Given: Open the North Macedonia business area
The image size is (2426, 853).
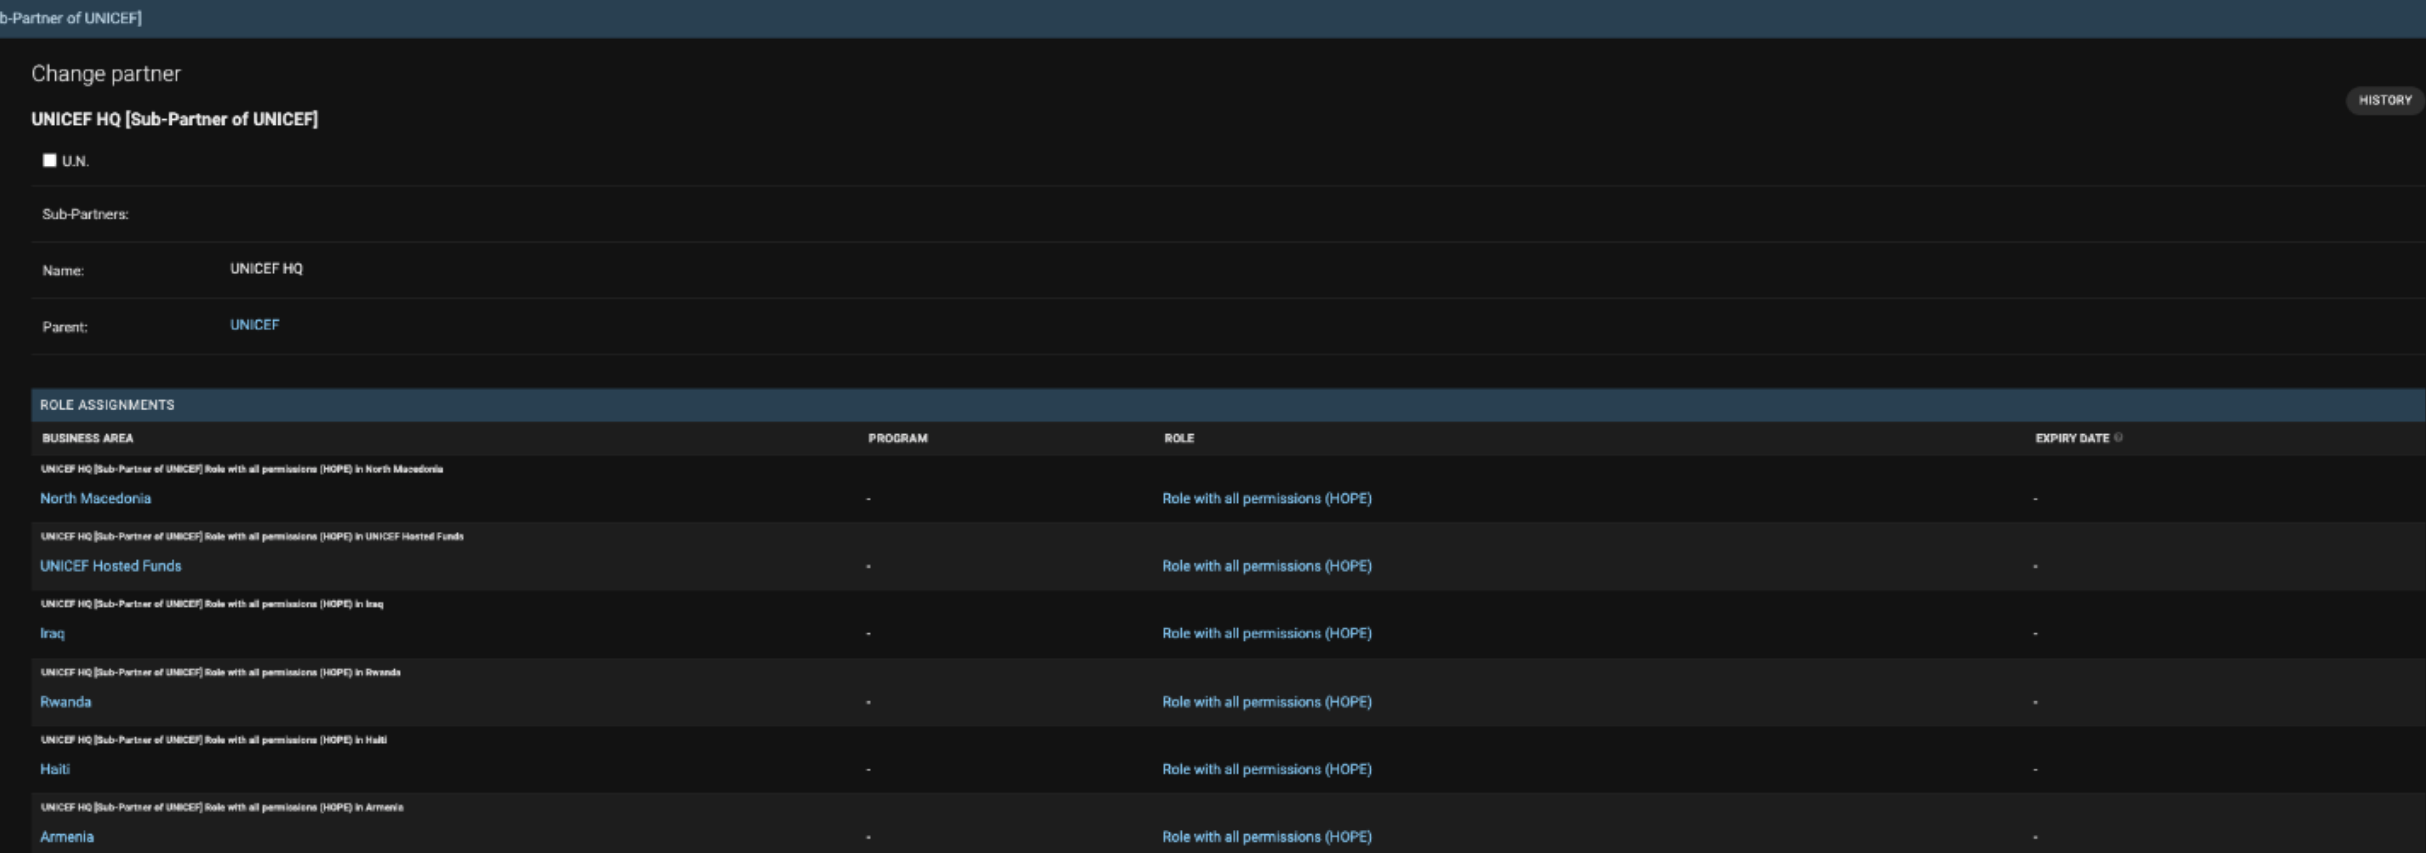Looking at the screenshot, I should coord(95,498).
